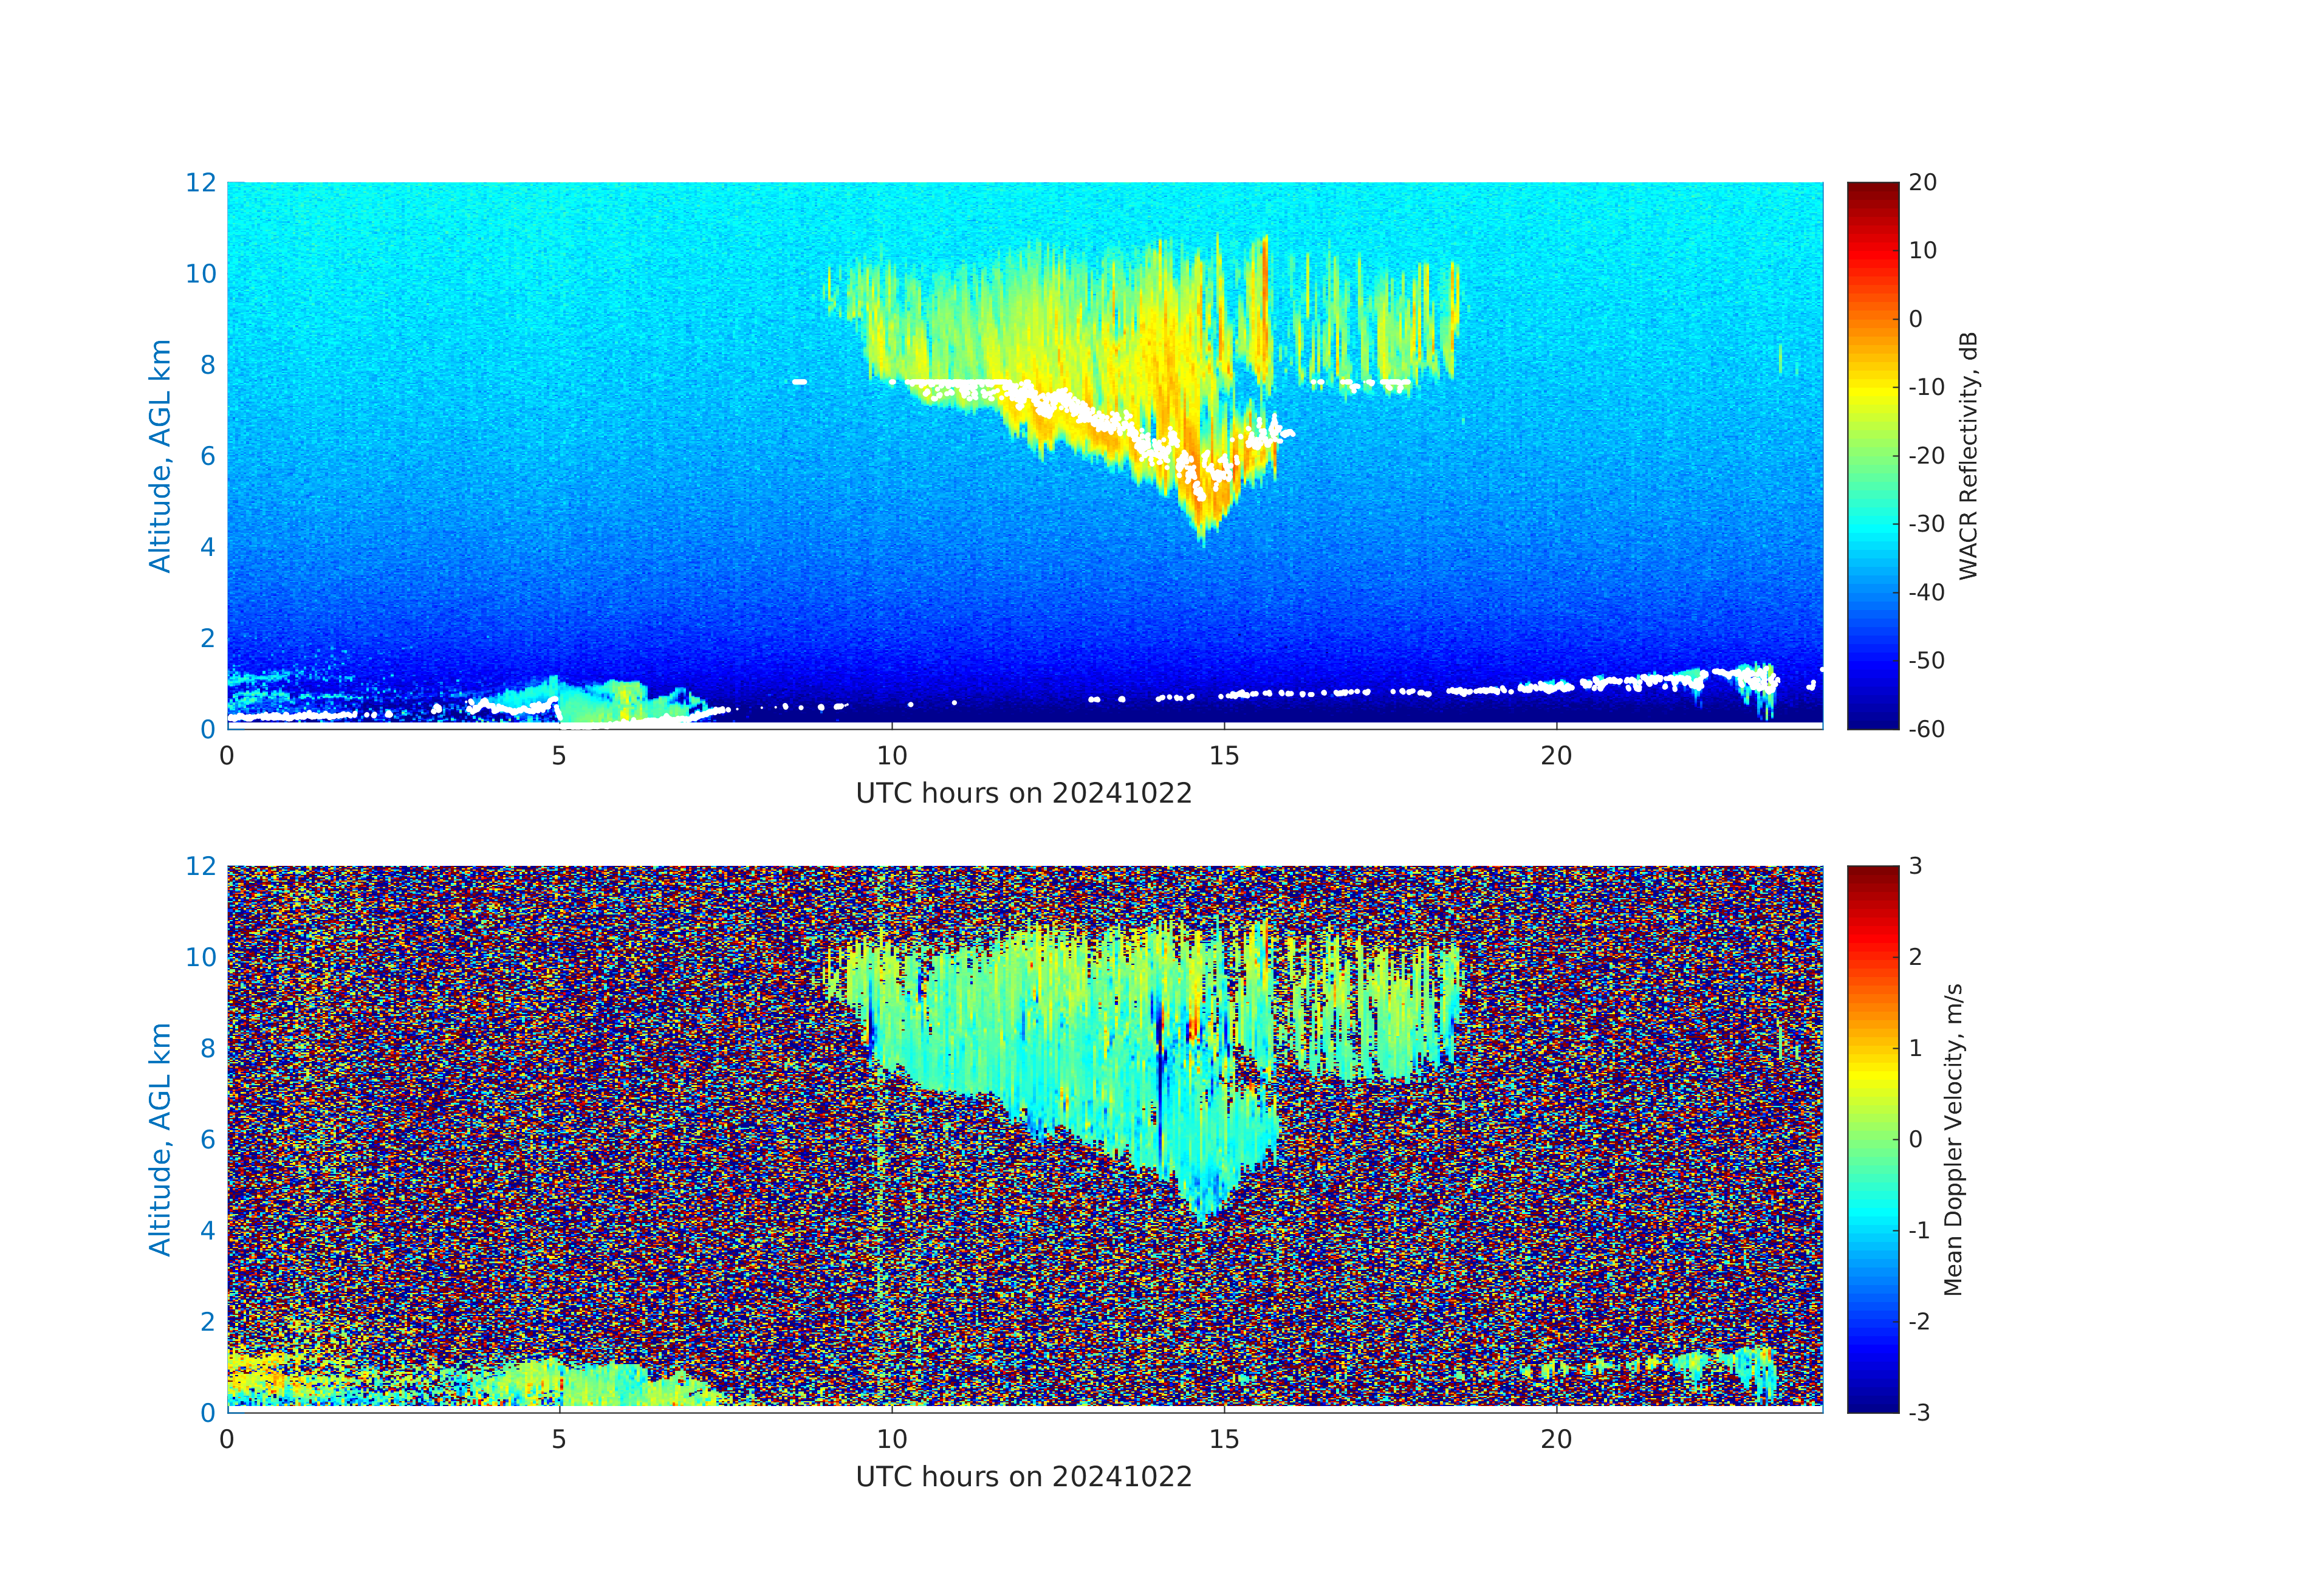
Task: Click the 15 tick on reflectivity time axis
Action: (x=1224, y=756)
